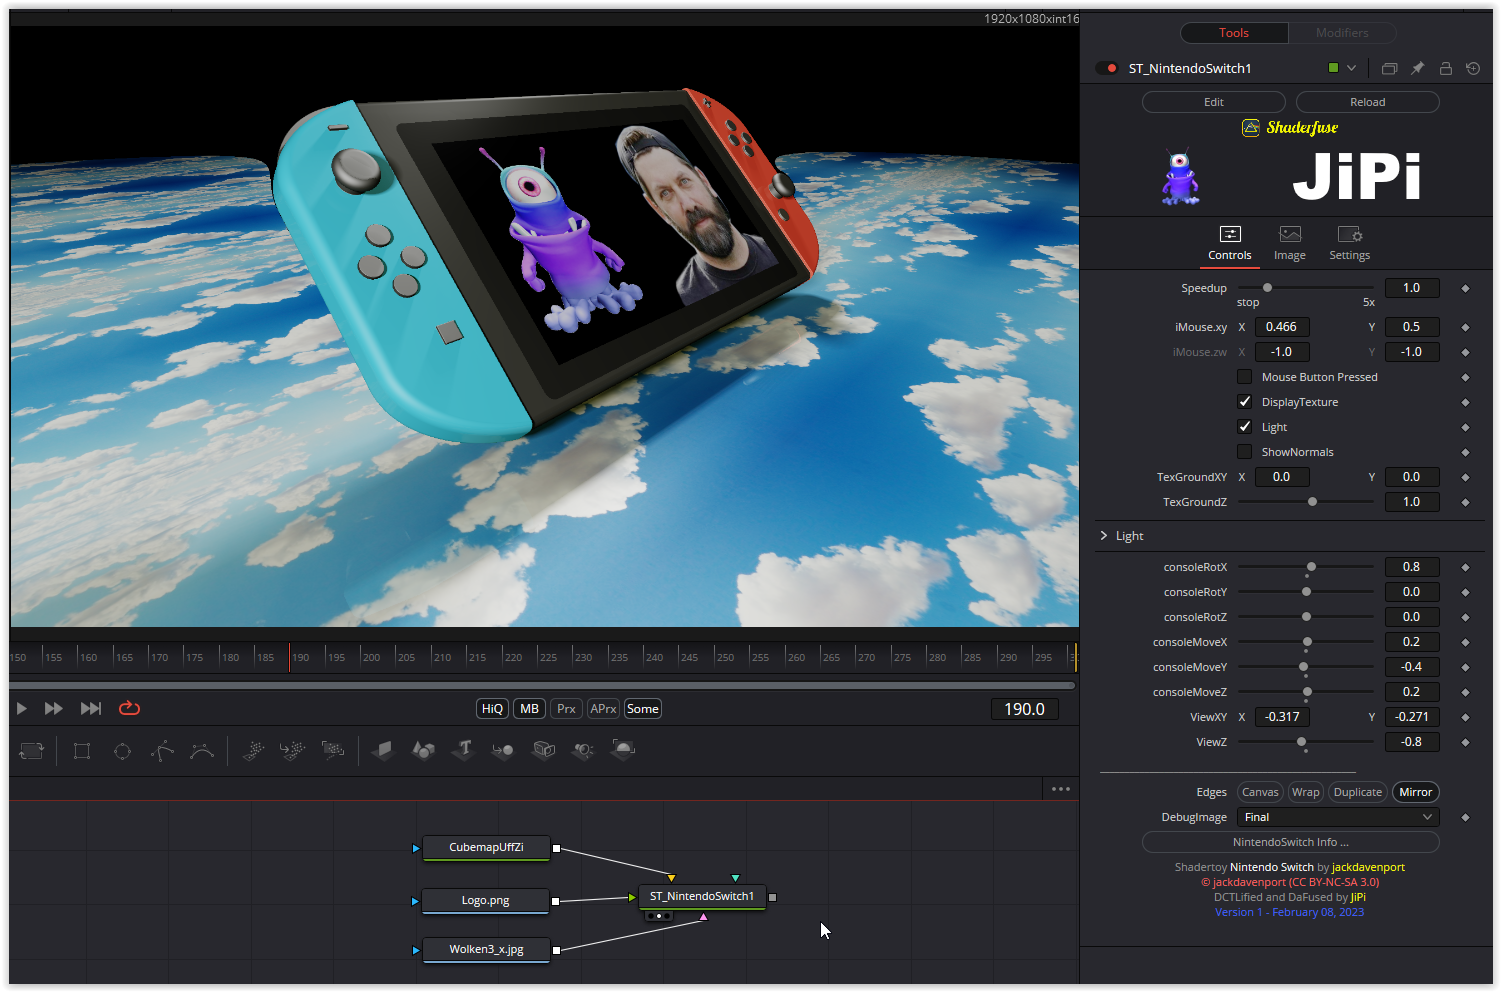
Task: Click the Edit button
Action: (x=1214, y=102)
